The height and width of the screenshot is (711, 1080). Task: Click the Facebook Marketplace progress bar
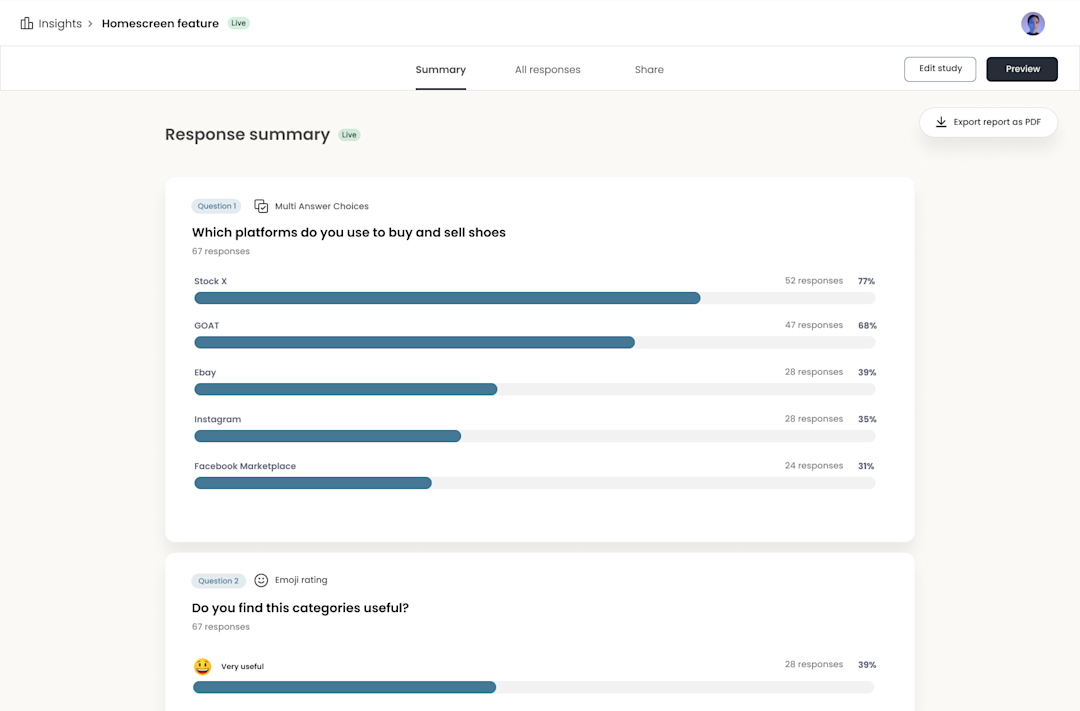(534, 483)
